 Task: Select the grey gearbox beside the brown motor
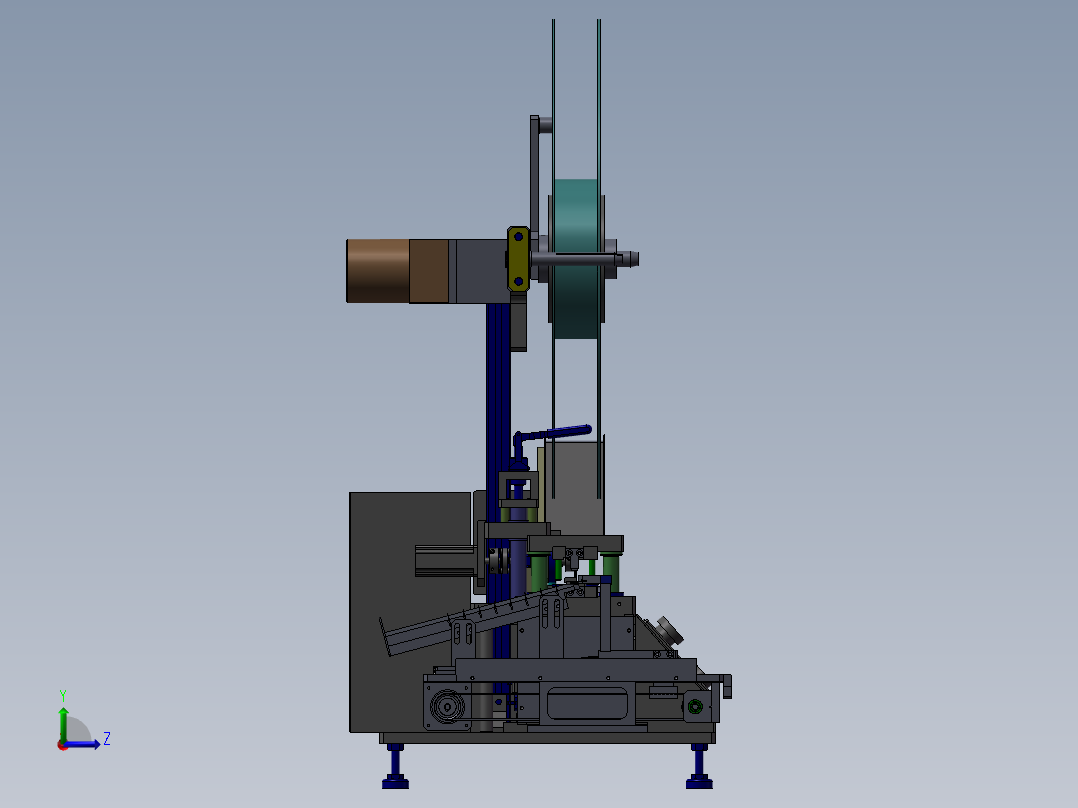point(481,271)
